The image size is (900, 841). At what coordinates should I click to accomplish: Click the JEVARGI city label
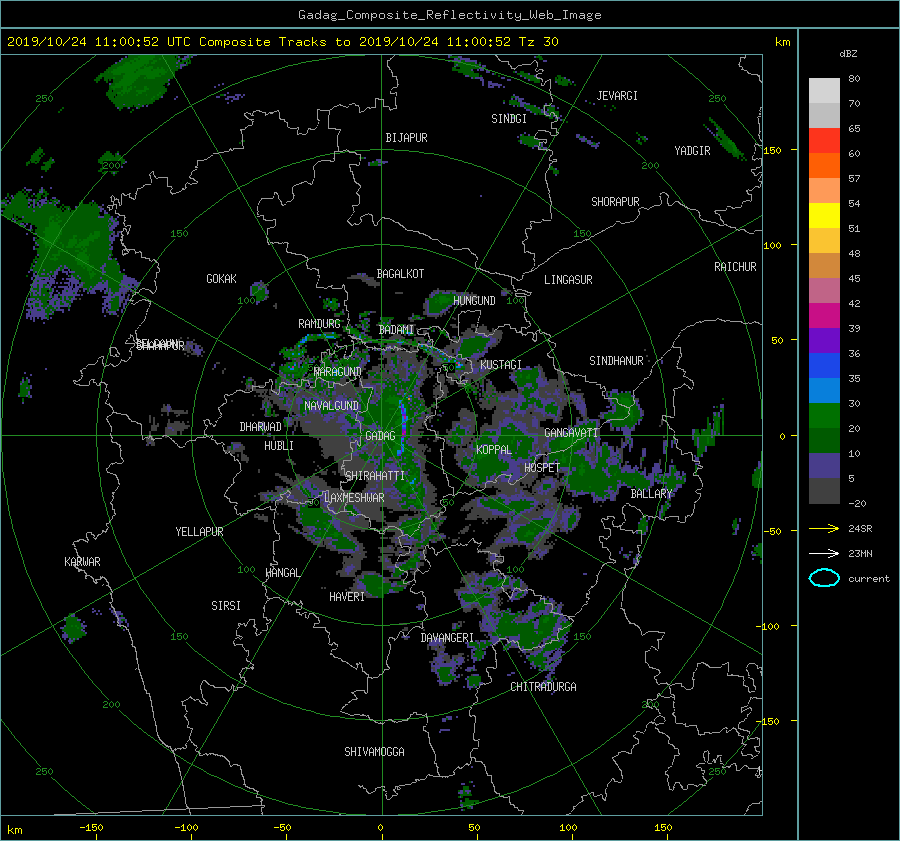pos(617,96)
